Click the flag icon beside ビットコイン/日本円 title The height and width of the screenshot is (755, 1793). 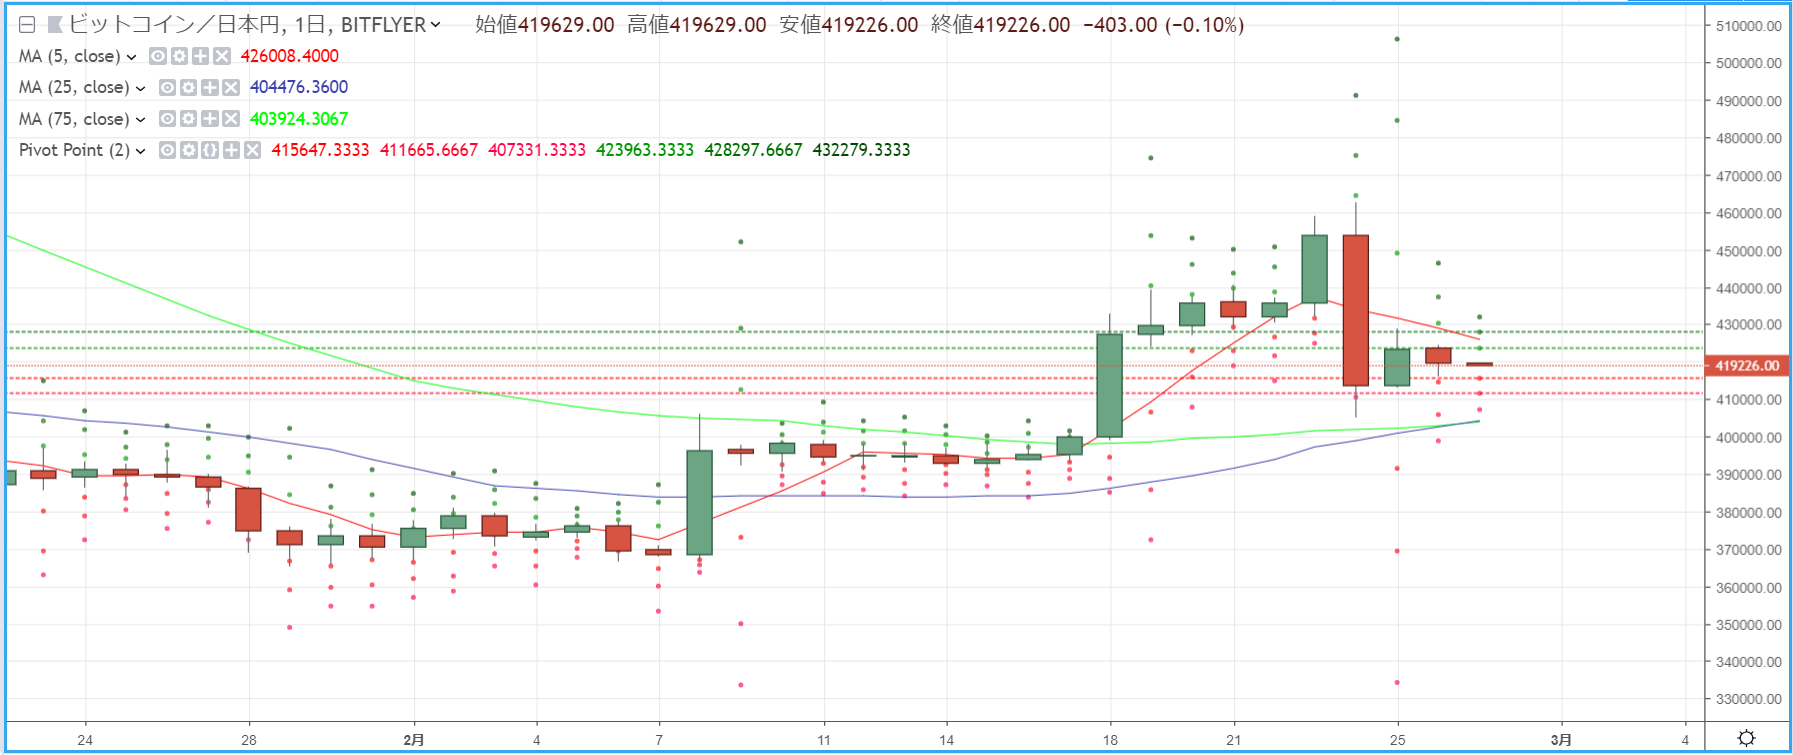coord(55,25)
